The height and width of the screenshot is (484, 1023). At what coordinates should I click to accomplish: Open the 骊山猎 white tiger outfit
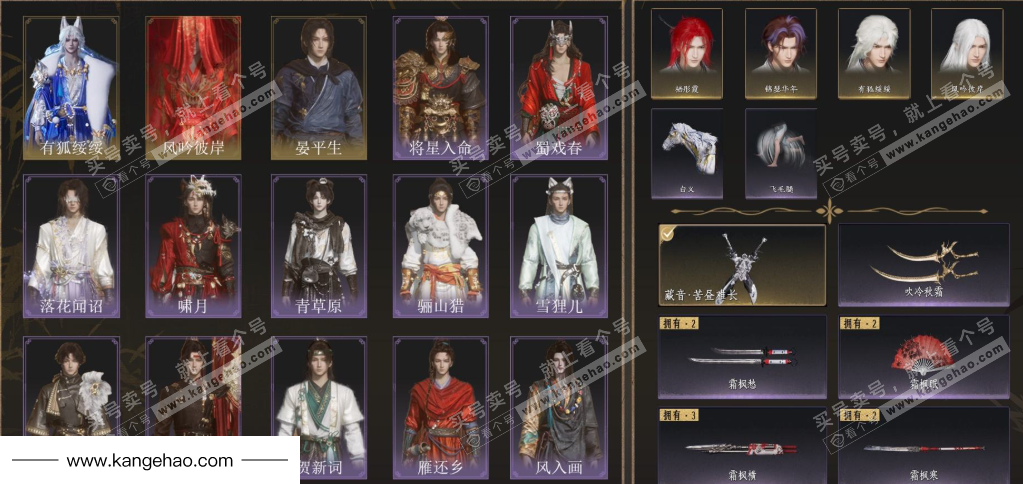coord(440,246)
